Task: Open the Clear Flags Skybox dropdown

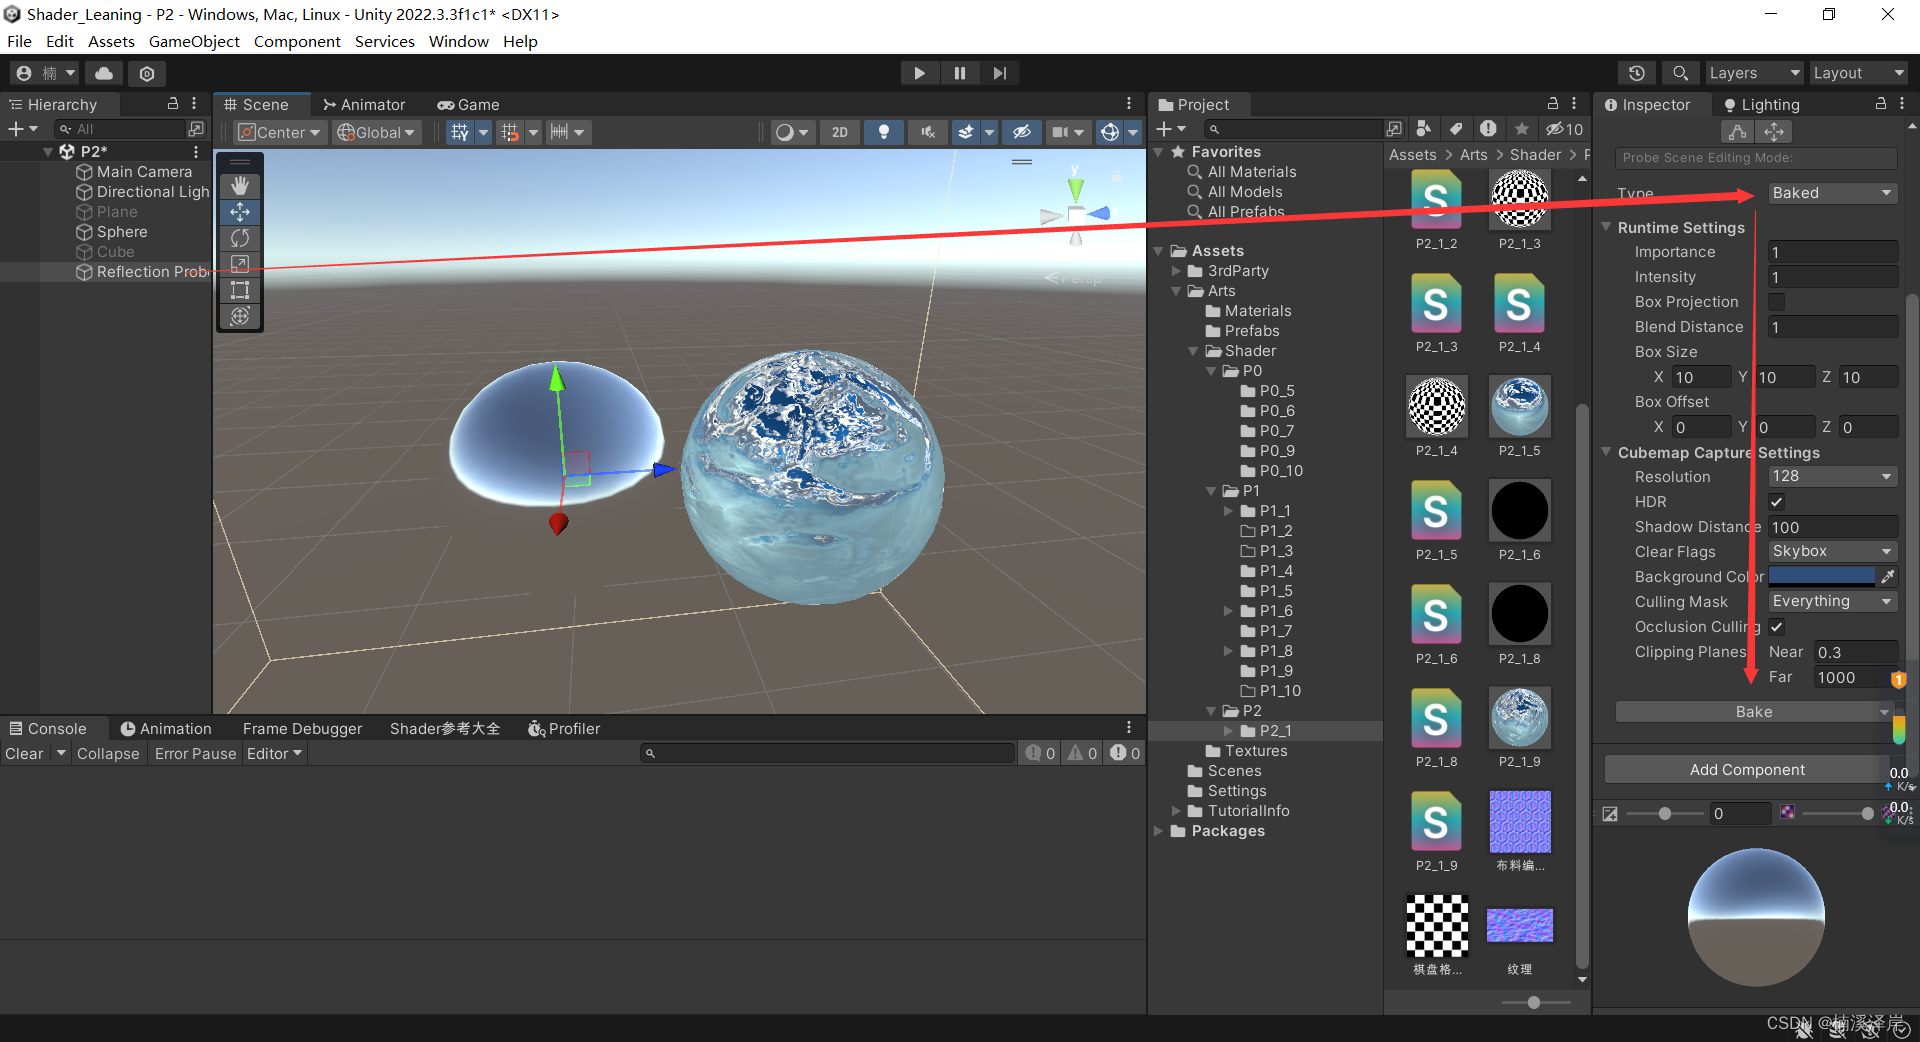Action: coord(1831,551)
